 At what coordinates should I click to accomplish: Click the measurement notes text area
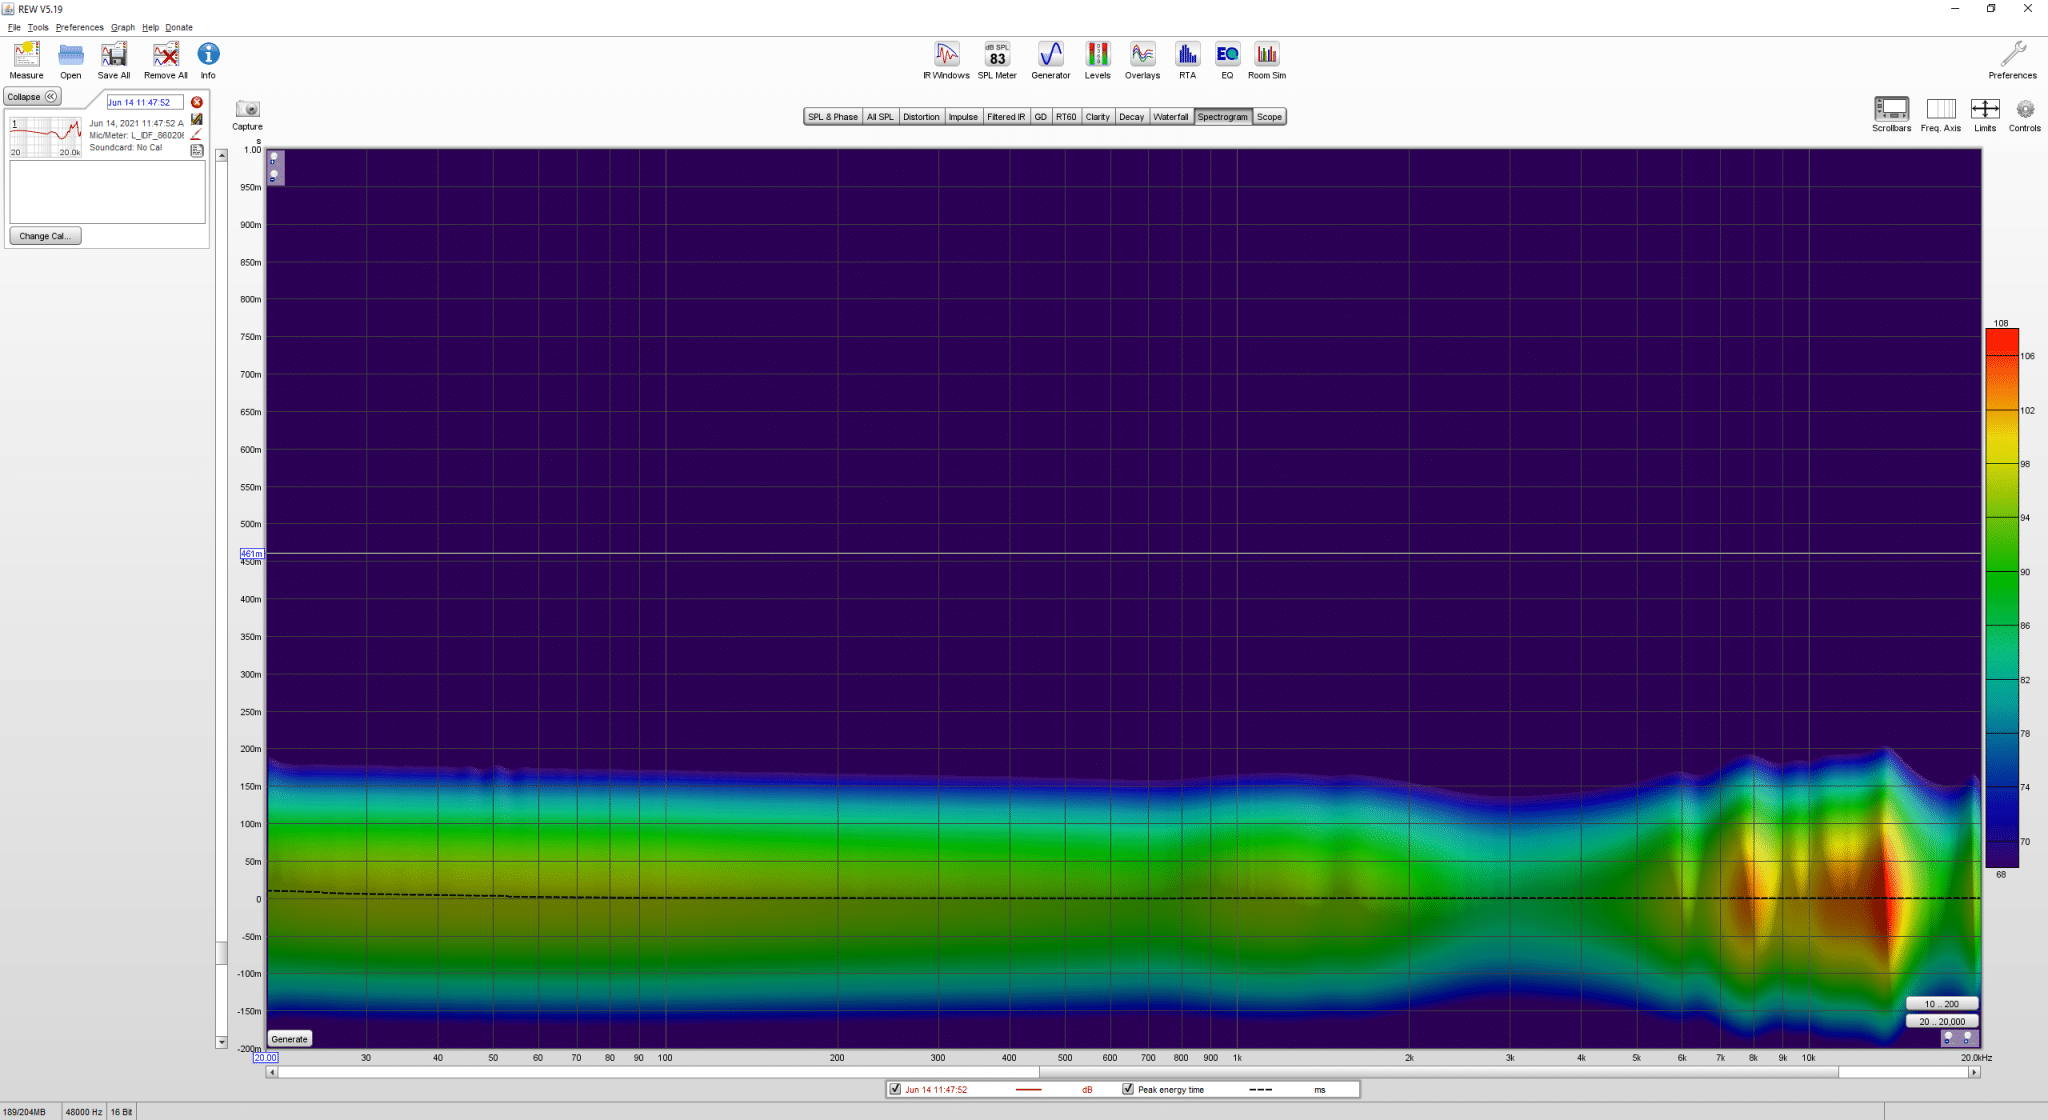[107, 192]
